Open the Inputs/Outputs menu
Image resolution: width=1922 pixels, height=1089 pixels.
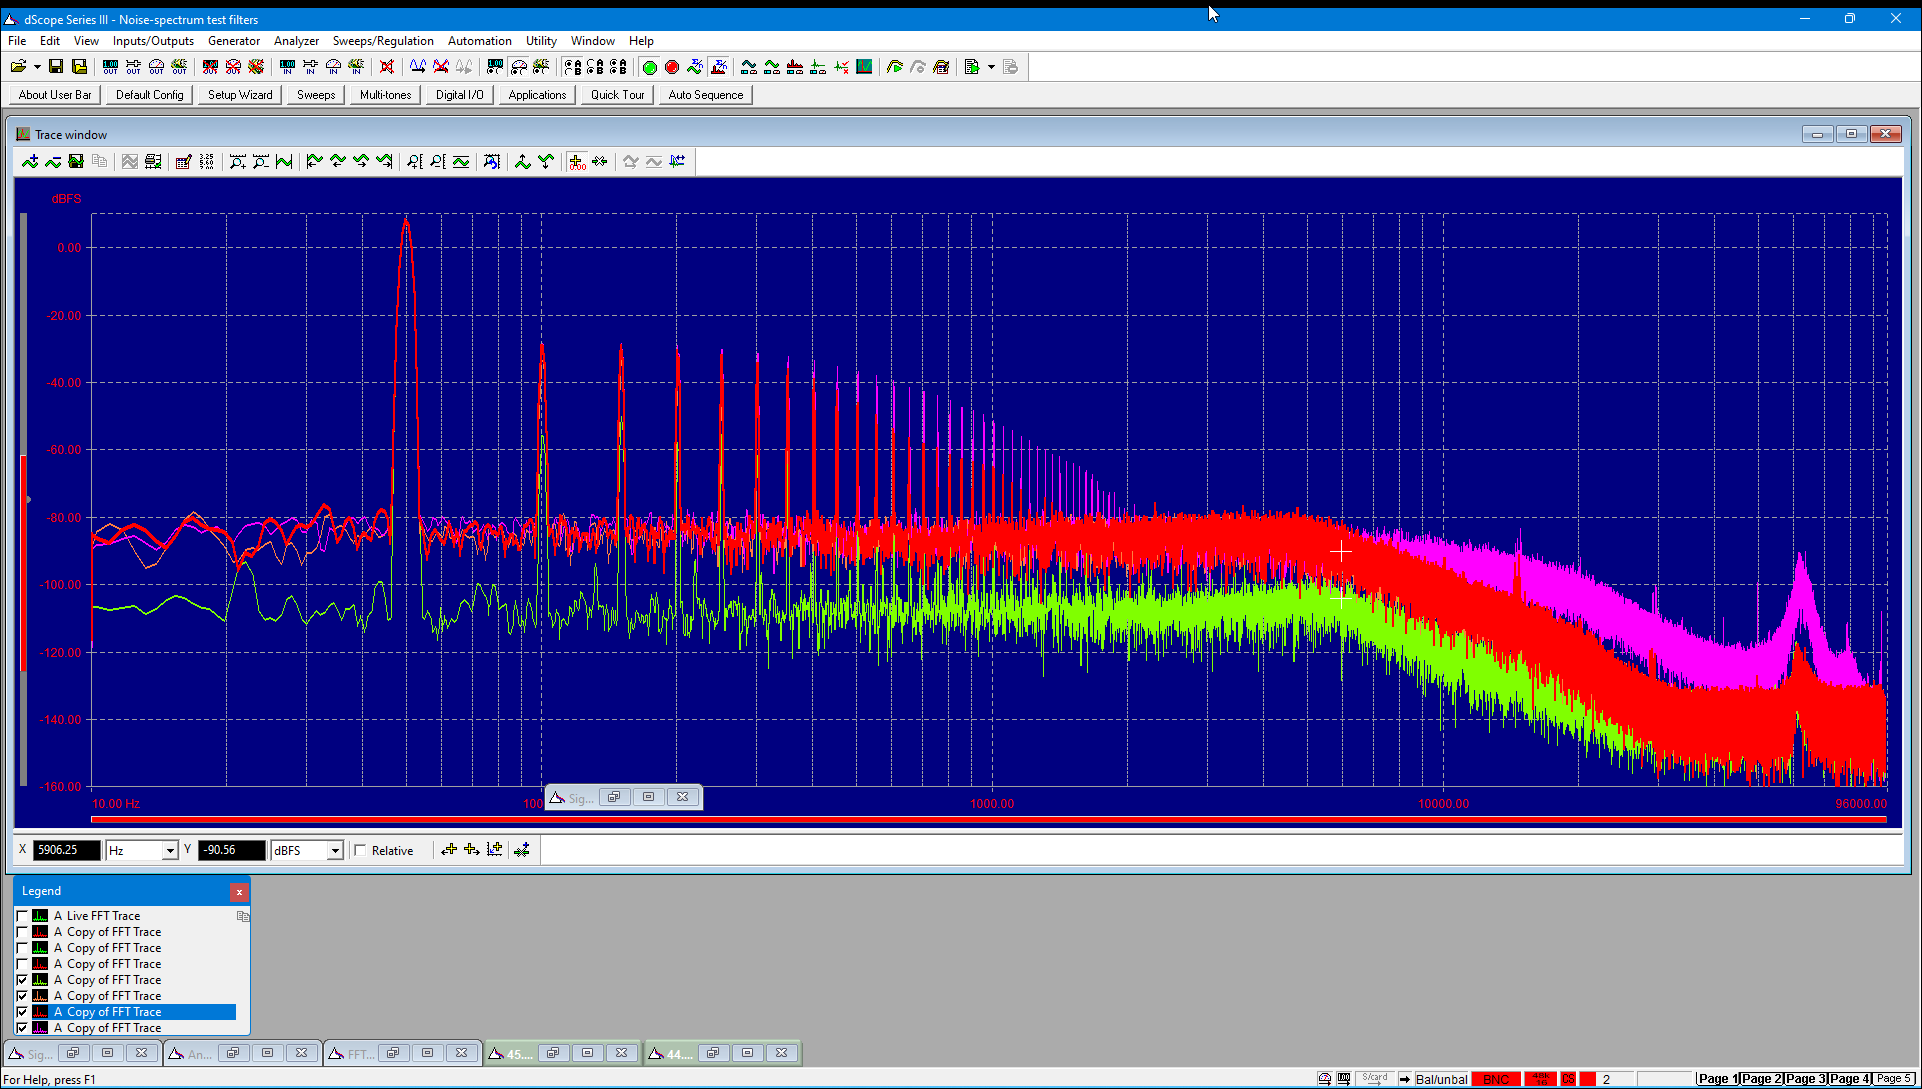pos(153,41)
